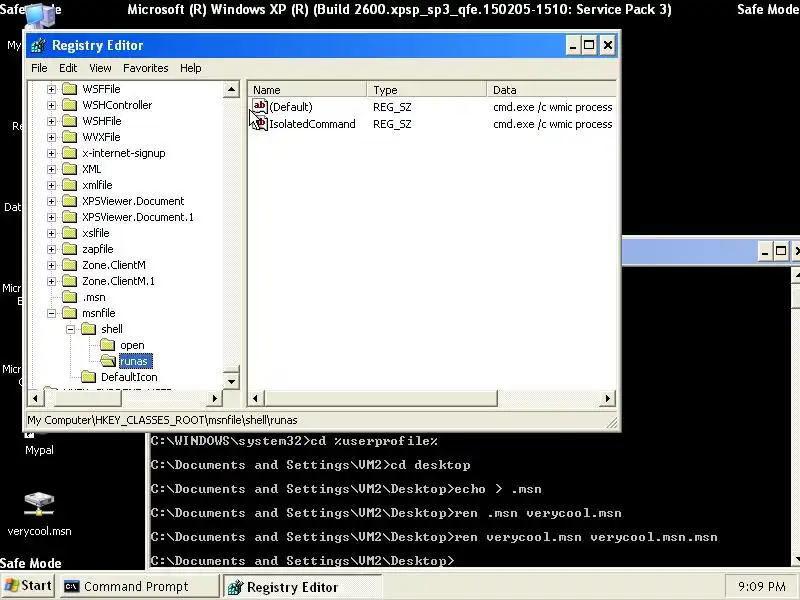This screenshot has height=600, width=800.
Task: Expand the XML key
Action: (52, 169)
